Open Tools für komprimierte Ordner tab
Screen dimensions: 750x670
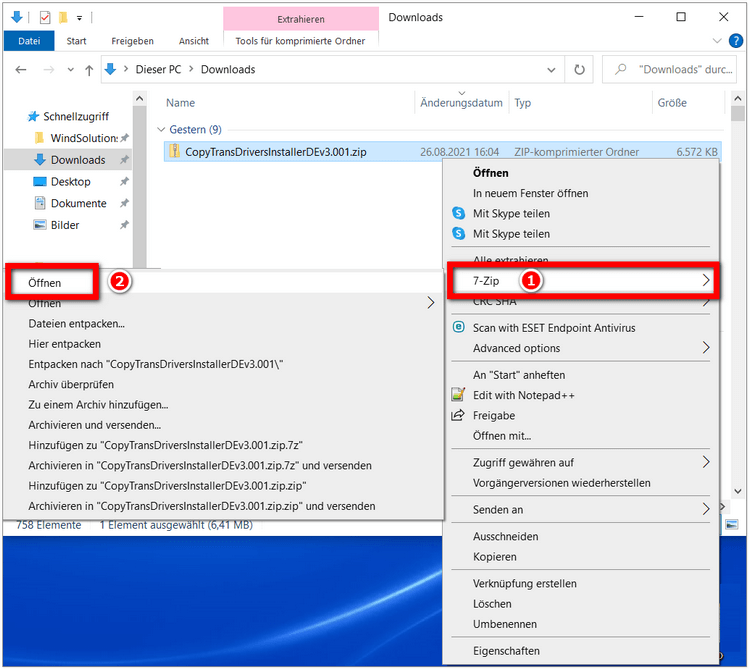click(x=300, y=41)
